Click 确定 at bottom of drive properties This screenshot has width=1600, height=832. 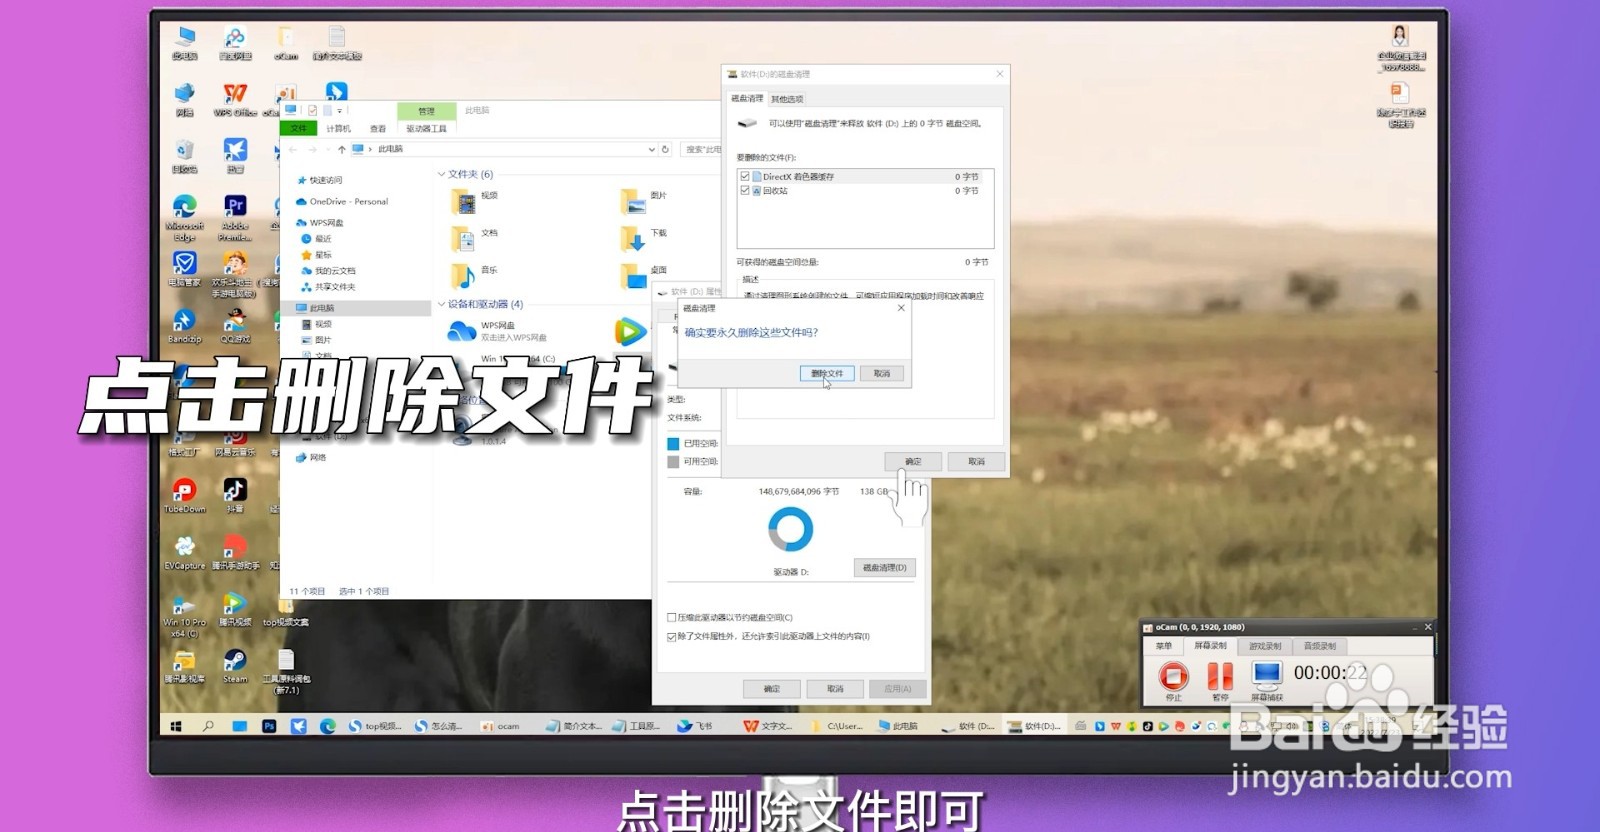point(771,688)
